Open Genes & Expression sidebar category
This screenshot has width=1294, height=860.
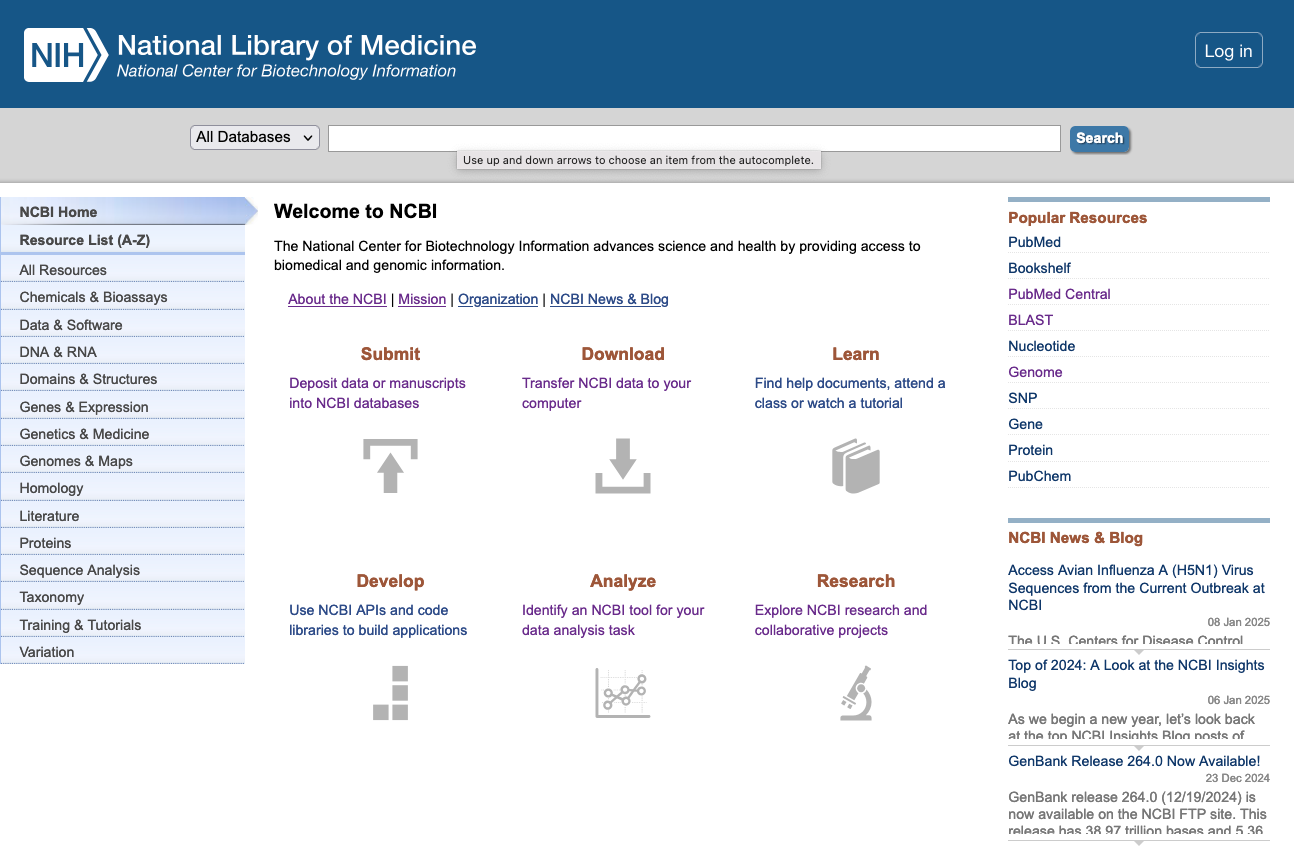pyautogui.click(x=84, y=407)
